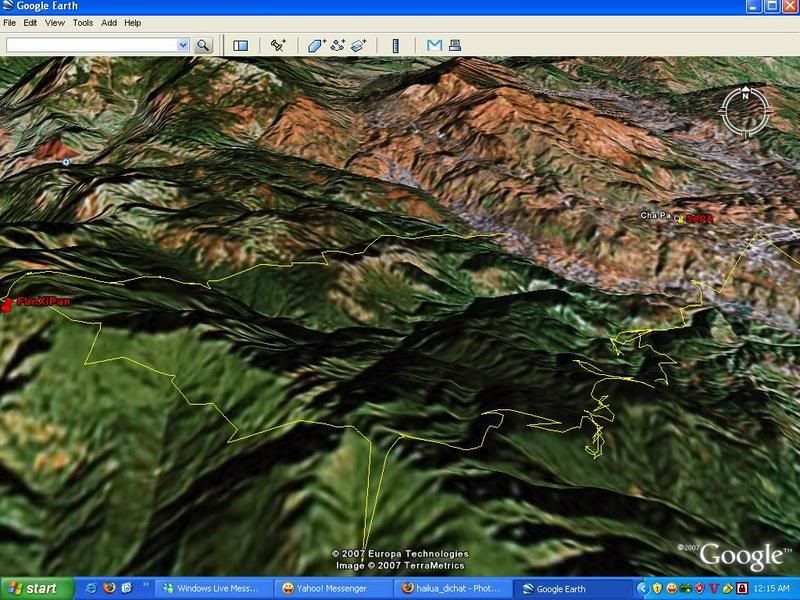Click the email icon in toolbar
This screenshot has height=600, width=800.
(x=434, y=45)
